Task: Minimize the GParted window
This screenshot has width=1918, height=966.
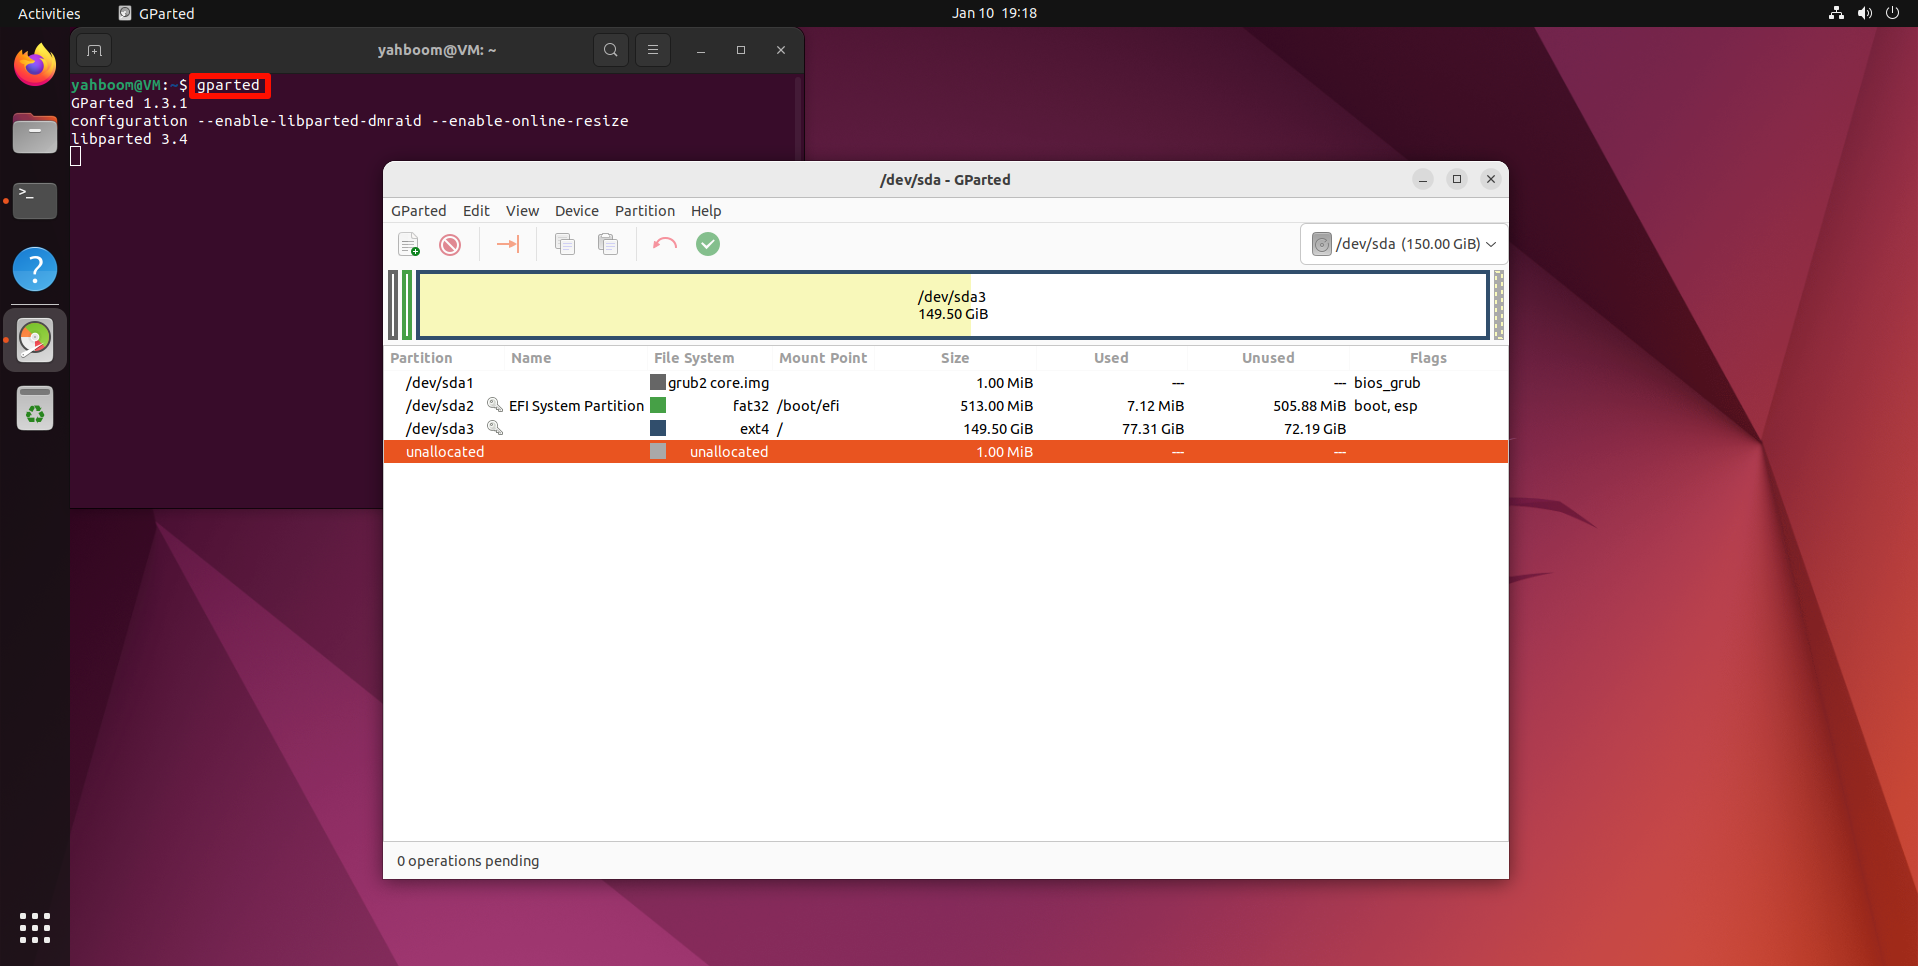Action: pos(1423,180)
